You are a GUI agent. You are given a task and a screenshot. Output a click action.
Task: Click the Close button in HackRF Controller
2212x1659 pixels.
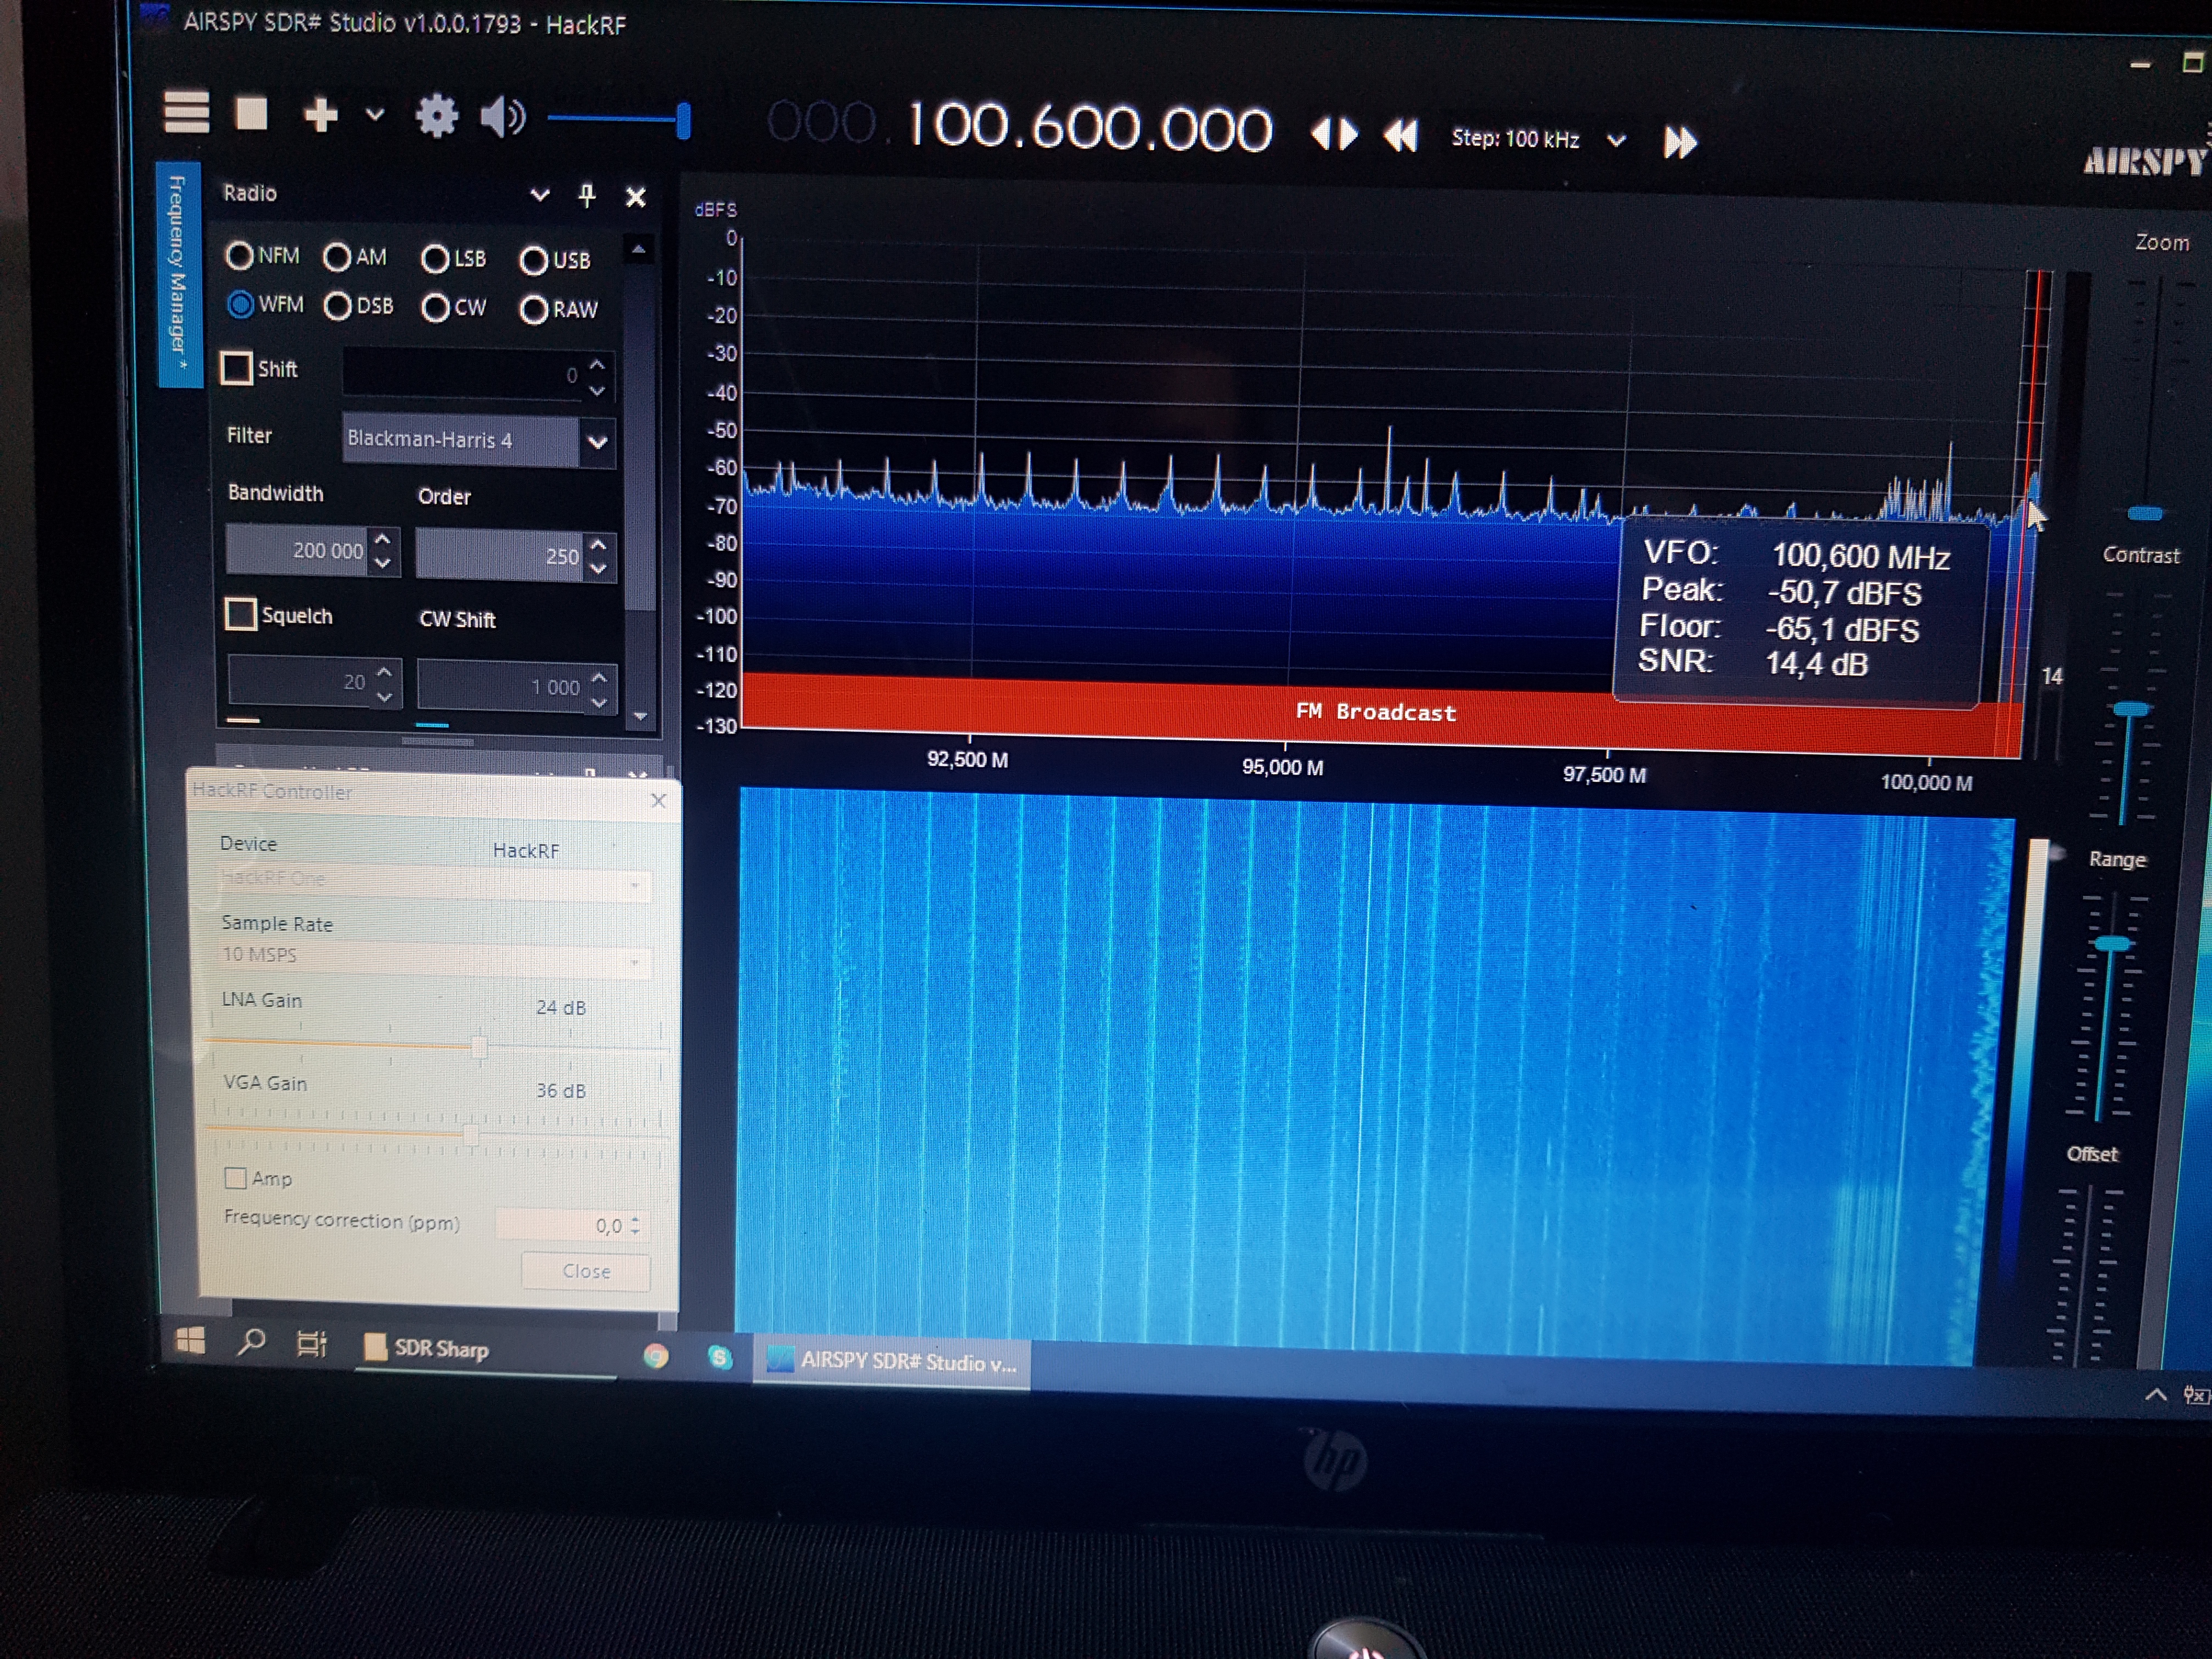click(586, 1271)
